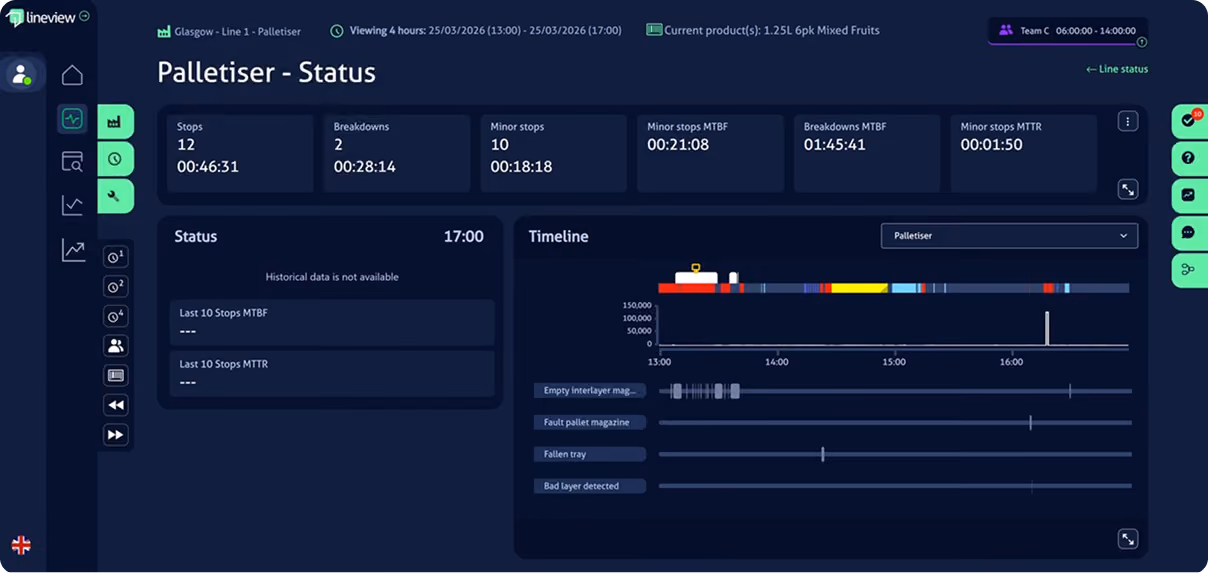
Task: Open the tasks checkmark icon with badge
Action: (x=1189, y=120)
